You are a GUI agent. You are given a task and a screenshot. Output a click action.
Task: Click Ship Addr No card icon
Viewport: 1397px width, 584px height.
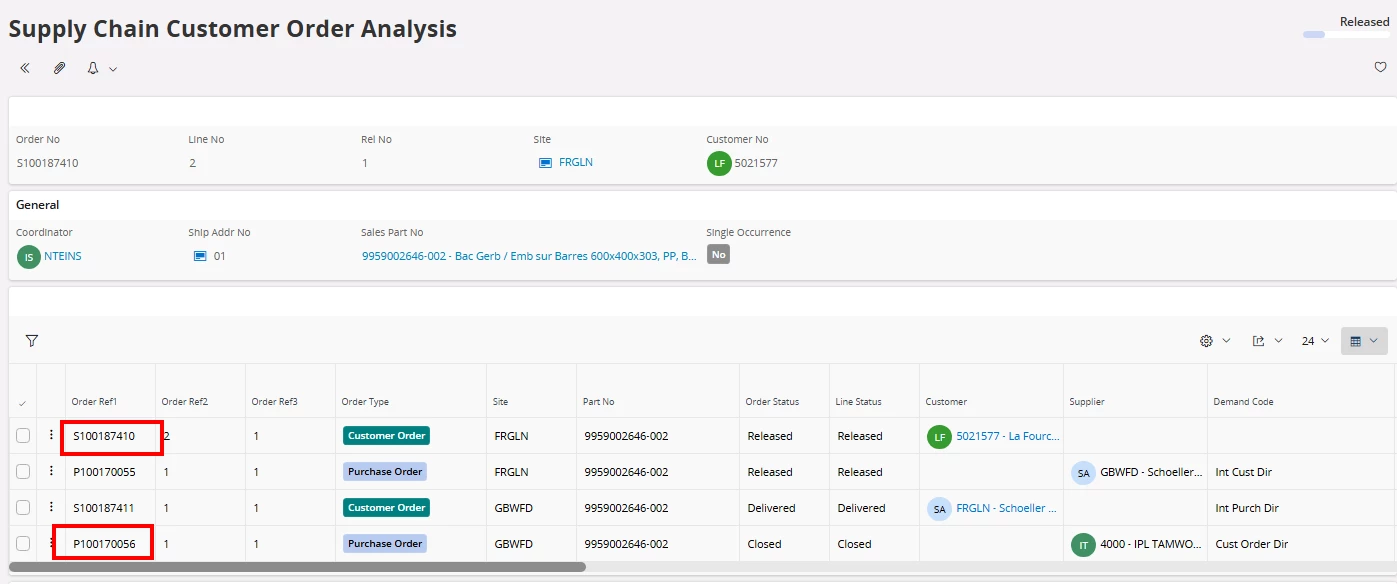click(200, 256)
